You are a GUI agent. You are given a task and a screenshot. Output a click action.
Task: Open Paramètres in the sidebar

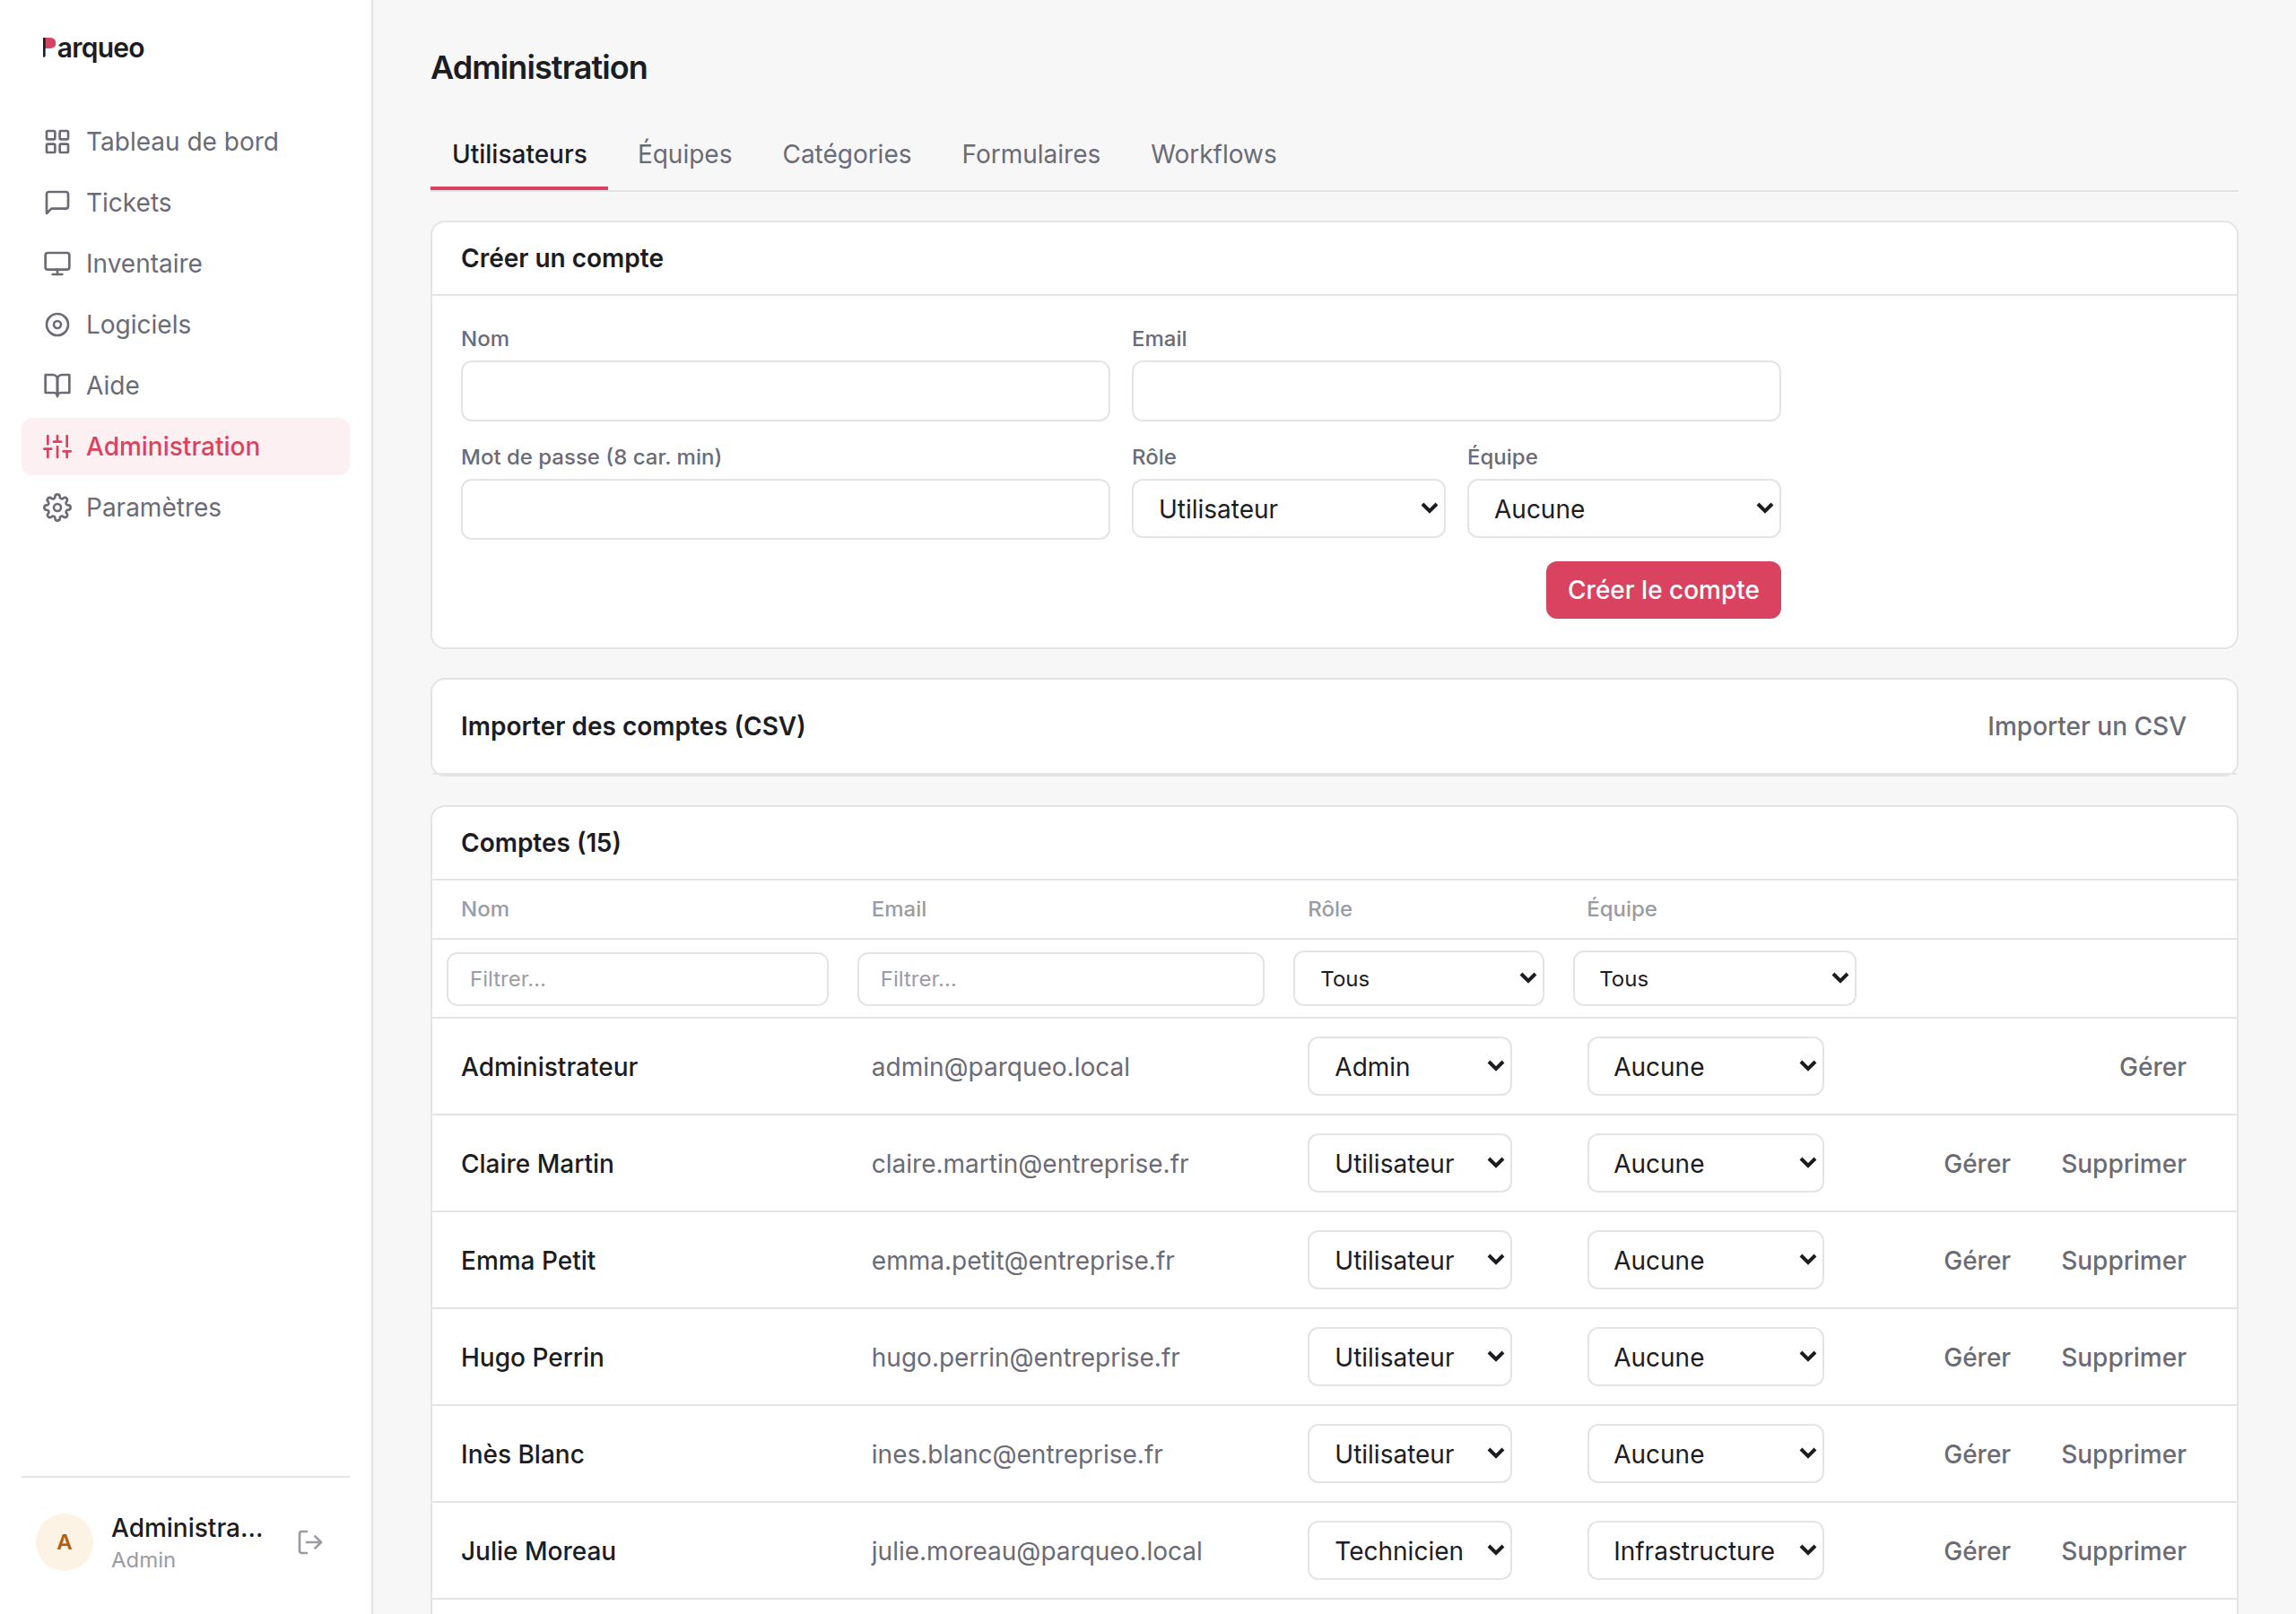pos(186,508)
